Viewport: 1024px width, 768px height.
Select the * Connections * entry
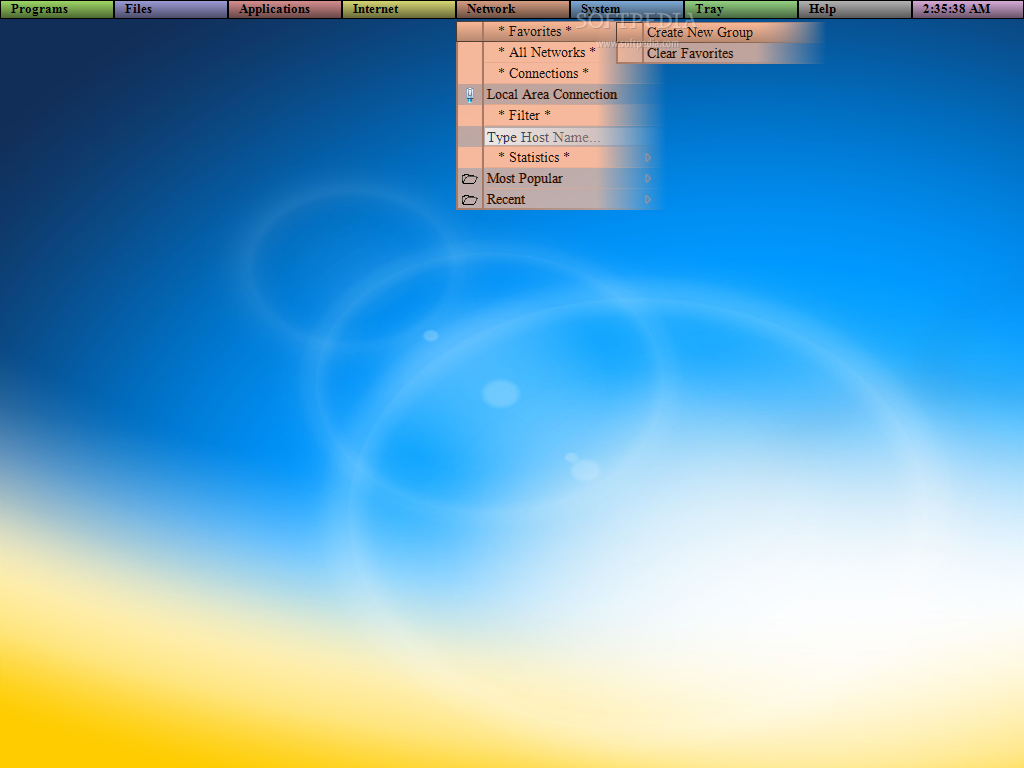click(x=559, y=73)
